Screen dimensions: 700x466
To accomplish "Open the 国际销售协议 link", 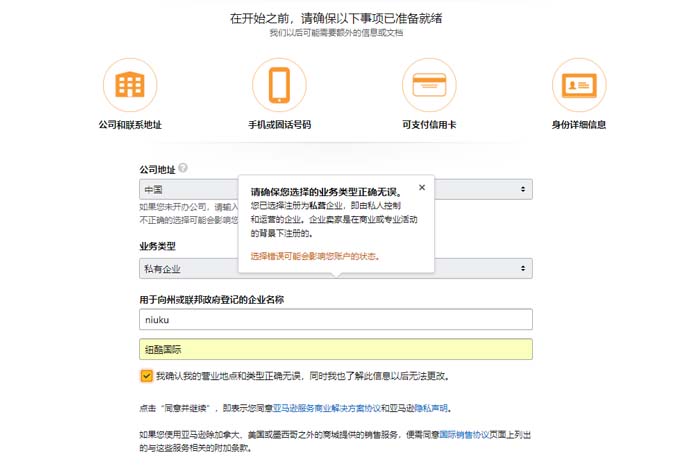I will (x=468, y=434).
